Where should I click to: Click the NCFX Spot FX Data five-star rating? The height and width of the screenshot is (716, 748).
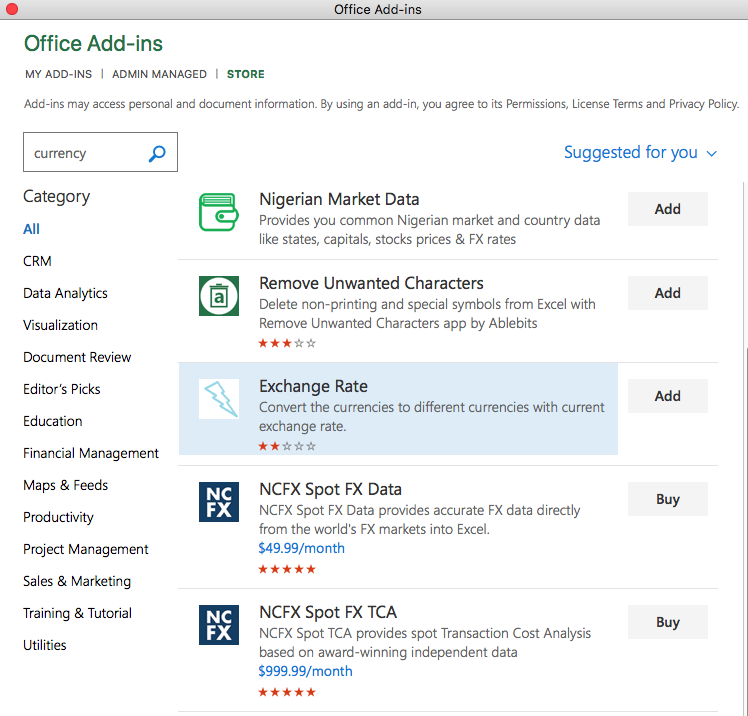point(287,569)
